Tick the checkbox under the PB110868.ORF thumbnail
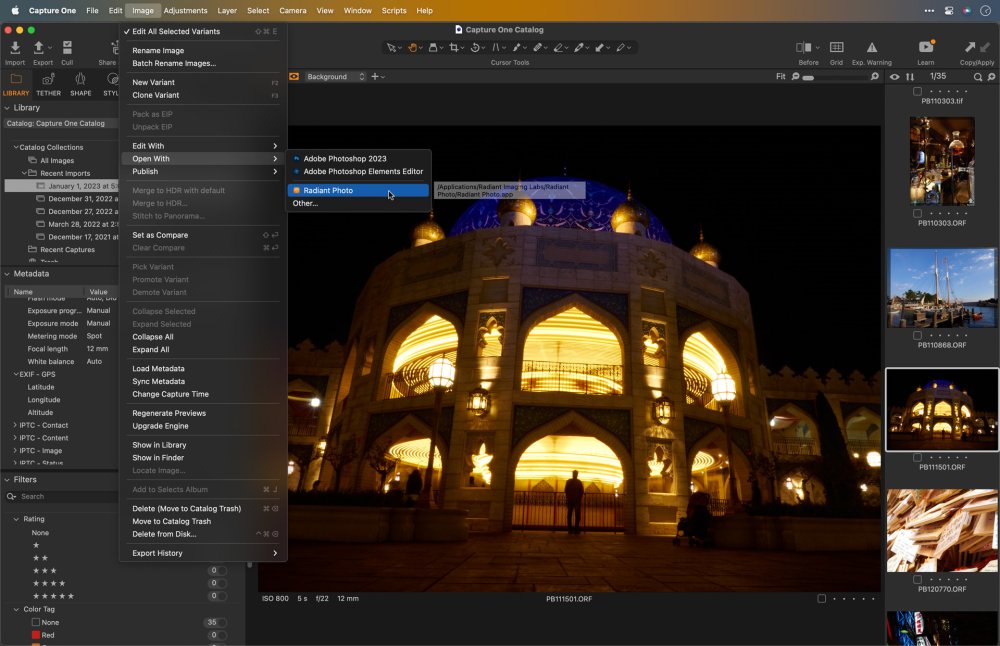This screenshot has width=1000, height=646. pos(918,336)
